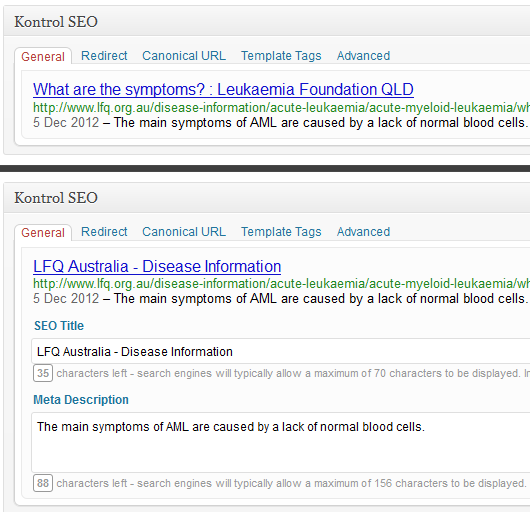Open the Redirect tab in top panel
This screenshot has height=512, width=530.
click(104, 56)
